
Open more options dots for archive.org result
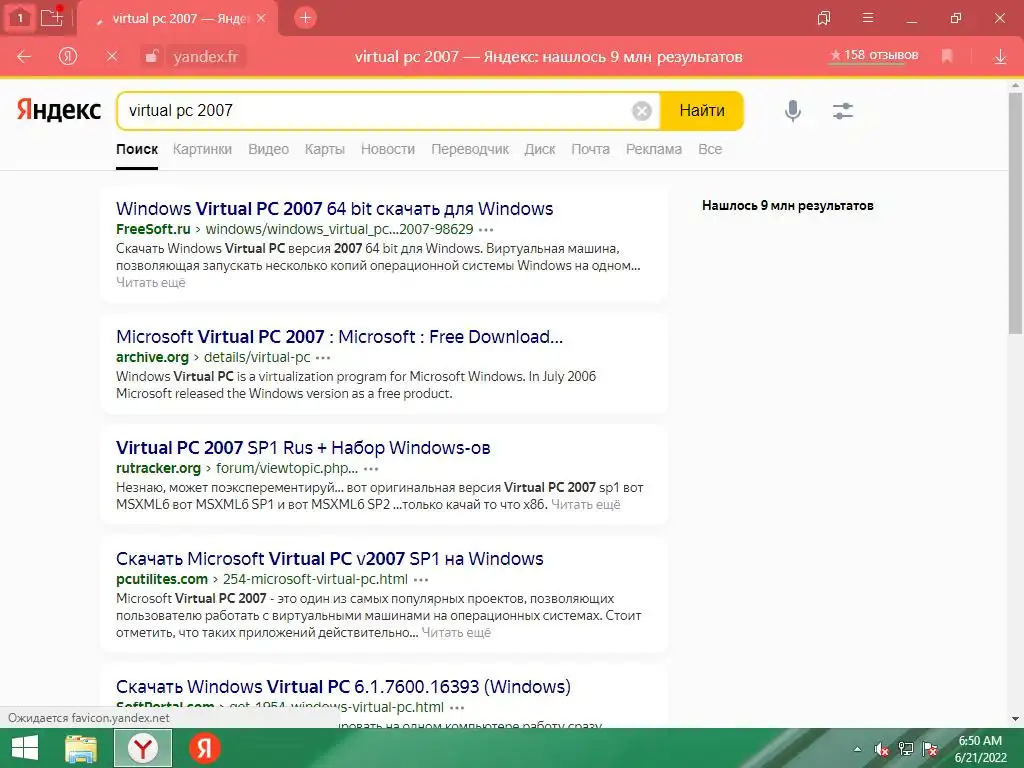pos(323,358)
